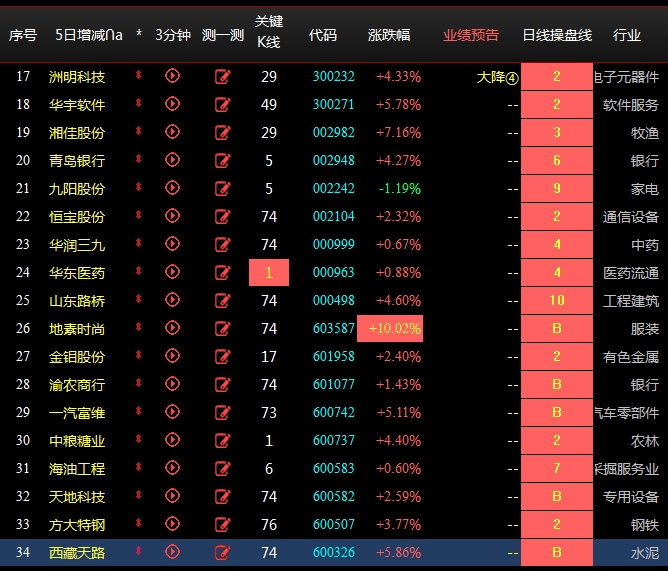
Task: Click the 测一测 edit icon for 九阳股份
Action: pyautogui.click(x=222, y=188)
